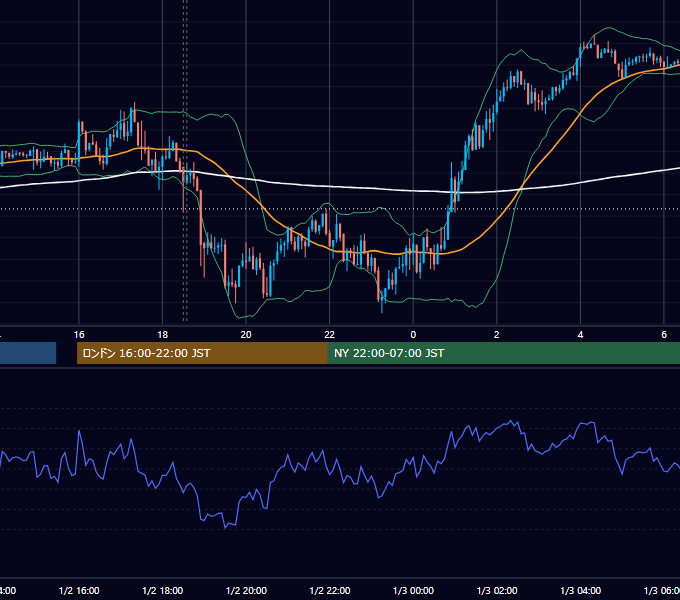Screen dimensions: 680x600
Task: Click the '1/2 22:00' date label
Action: click(x=330, y=591)
